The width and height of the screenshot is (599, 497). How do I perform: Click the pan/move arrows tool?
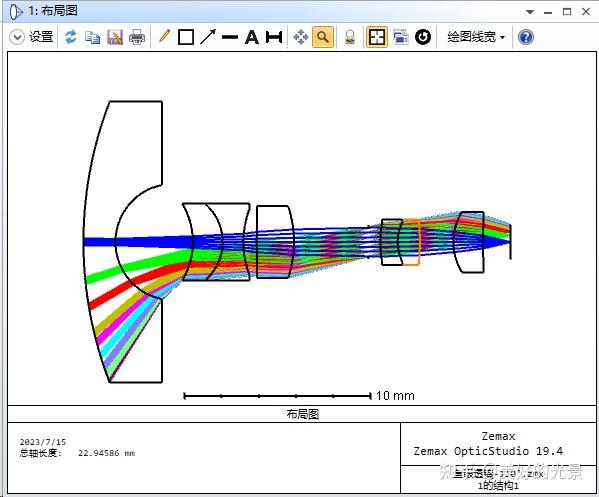point(301,37)
